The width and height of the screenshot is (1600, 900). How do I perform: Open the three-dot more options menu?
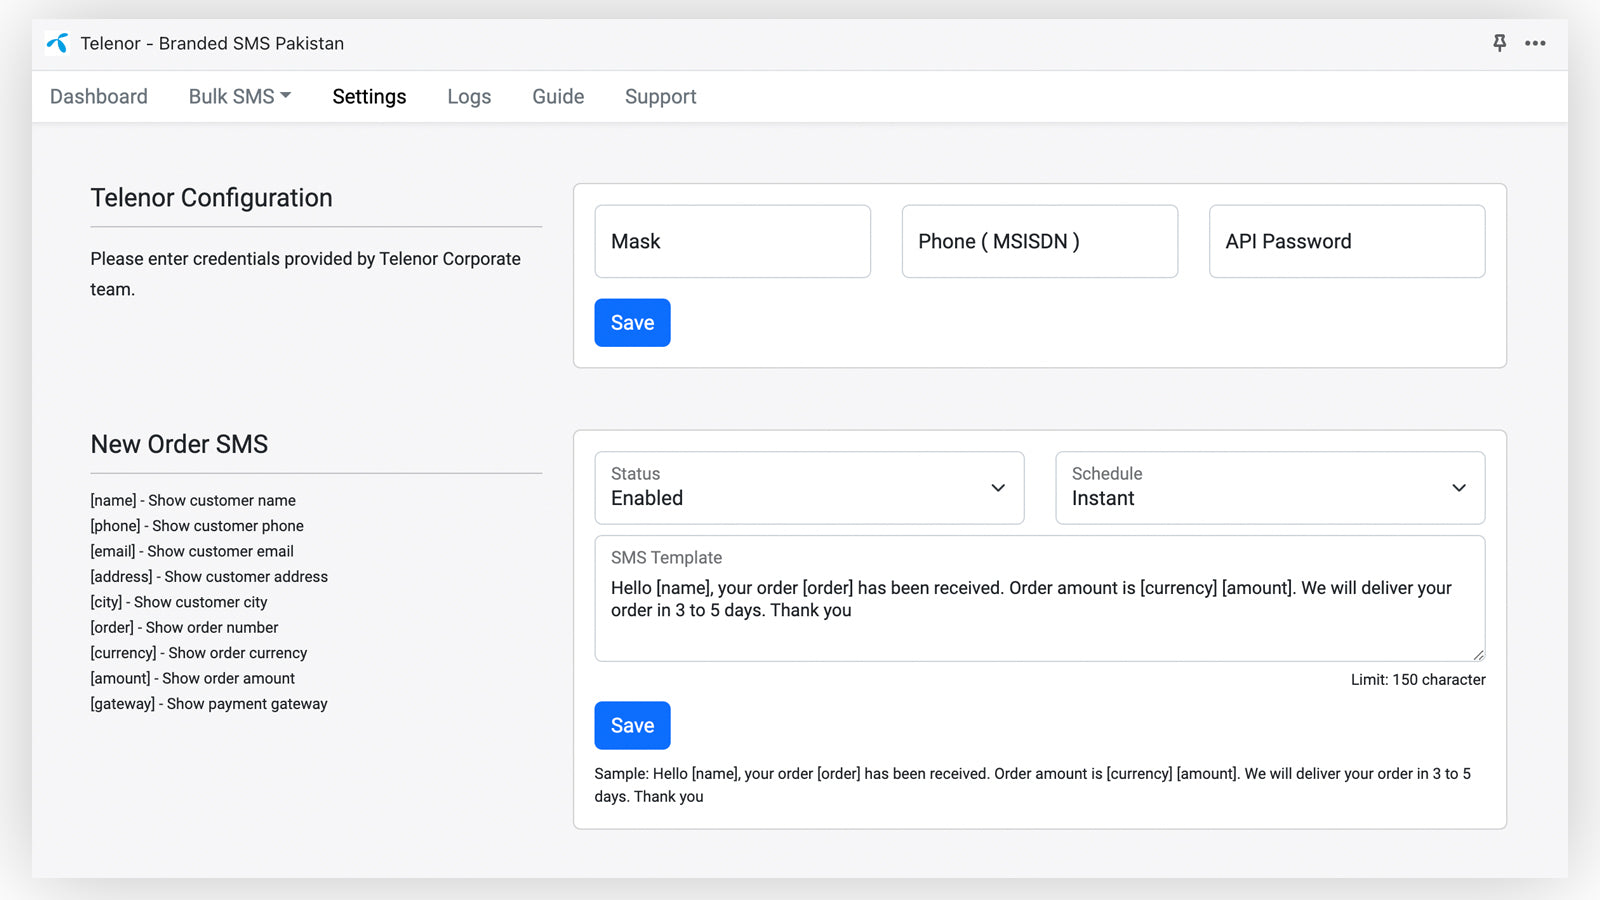coord(1535,43)
